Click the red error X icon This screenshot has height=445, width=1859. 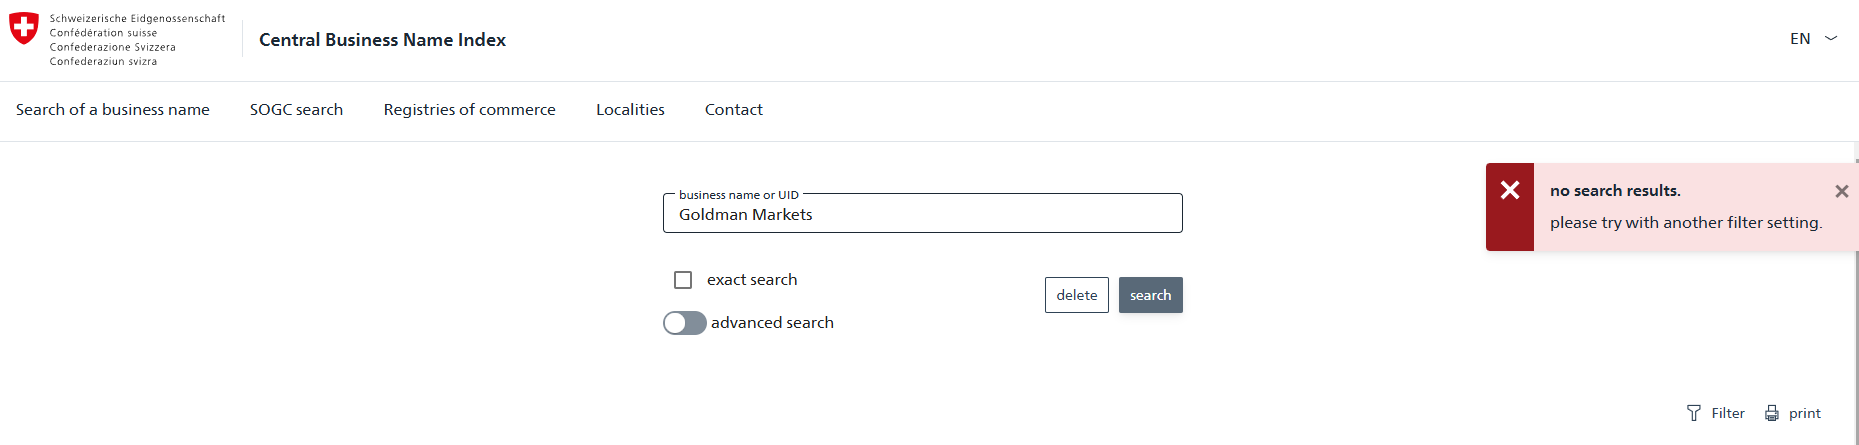pos(1510,190)
